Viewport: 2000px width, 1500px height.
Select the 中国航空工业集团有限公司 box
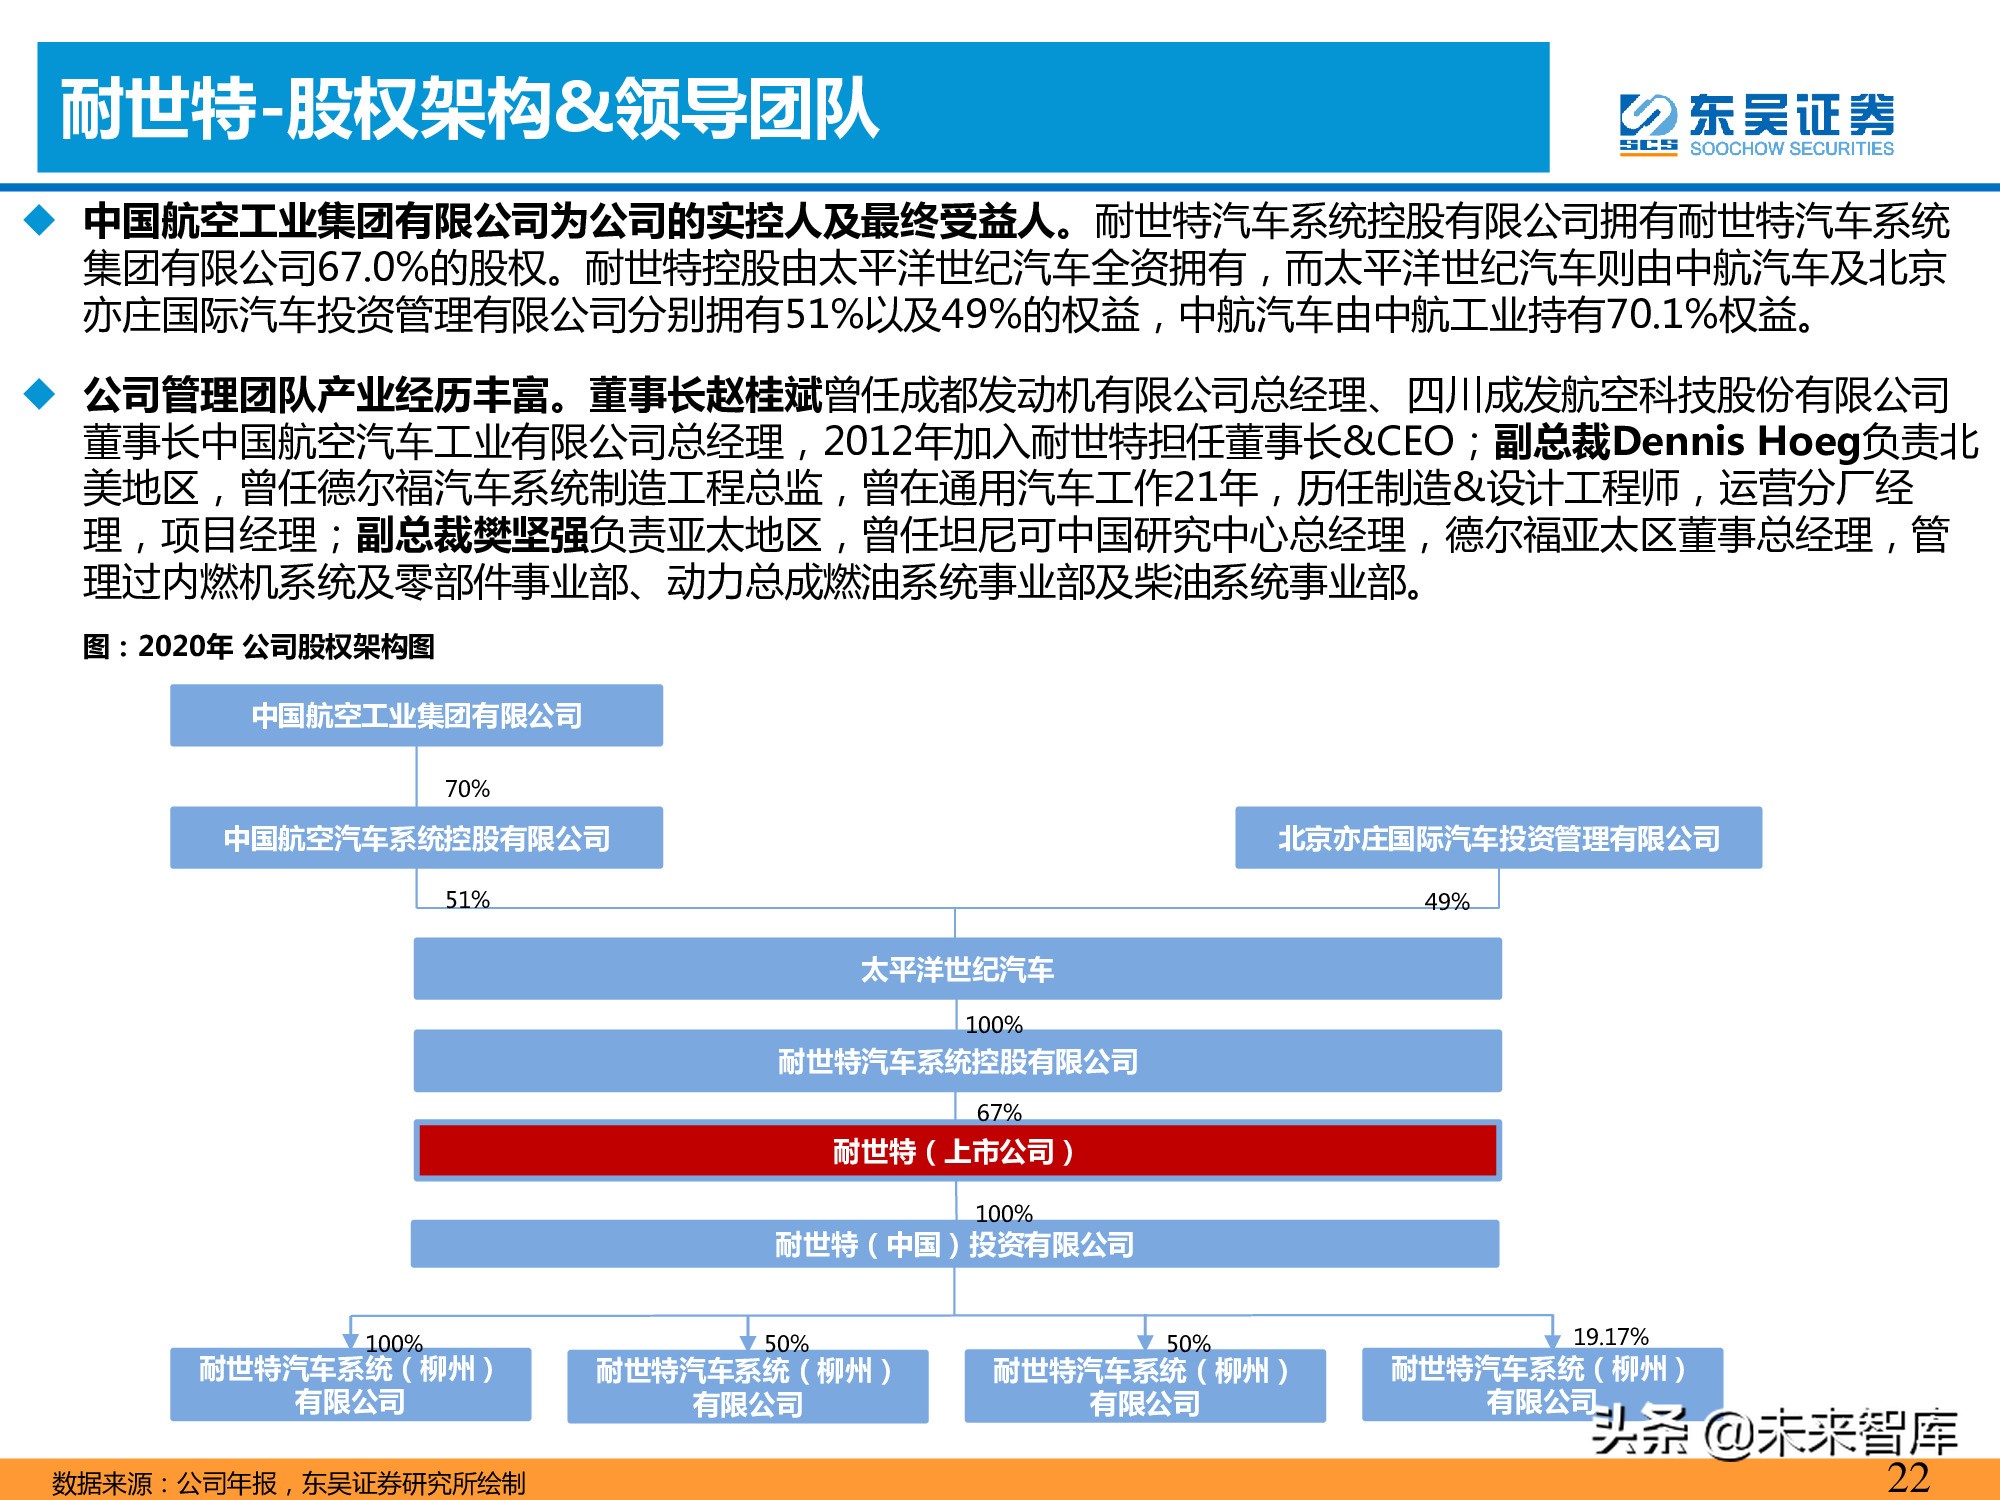click(416, 715)
